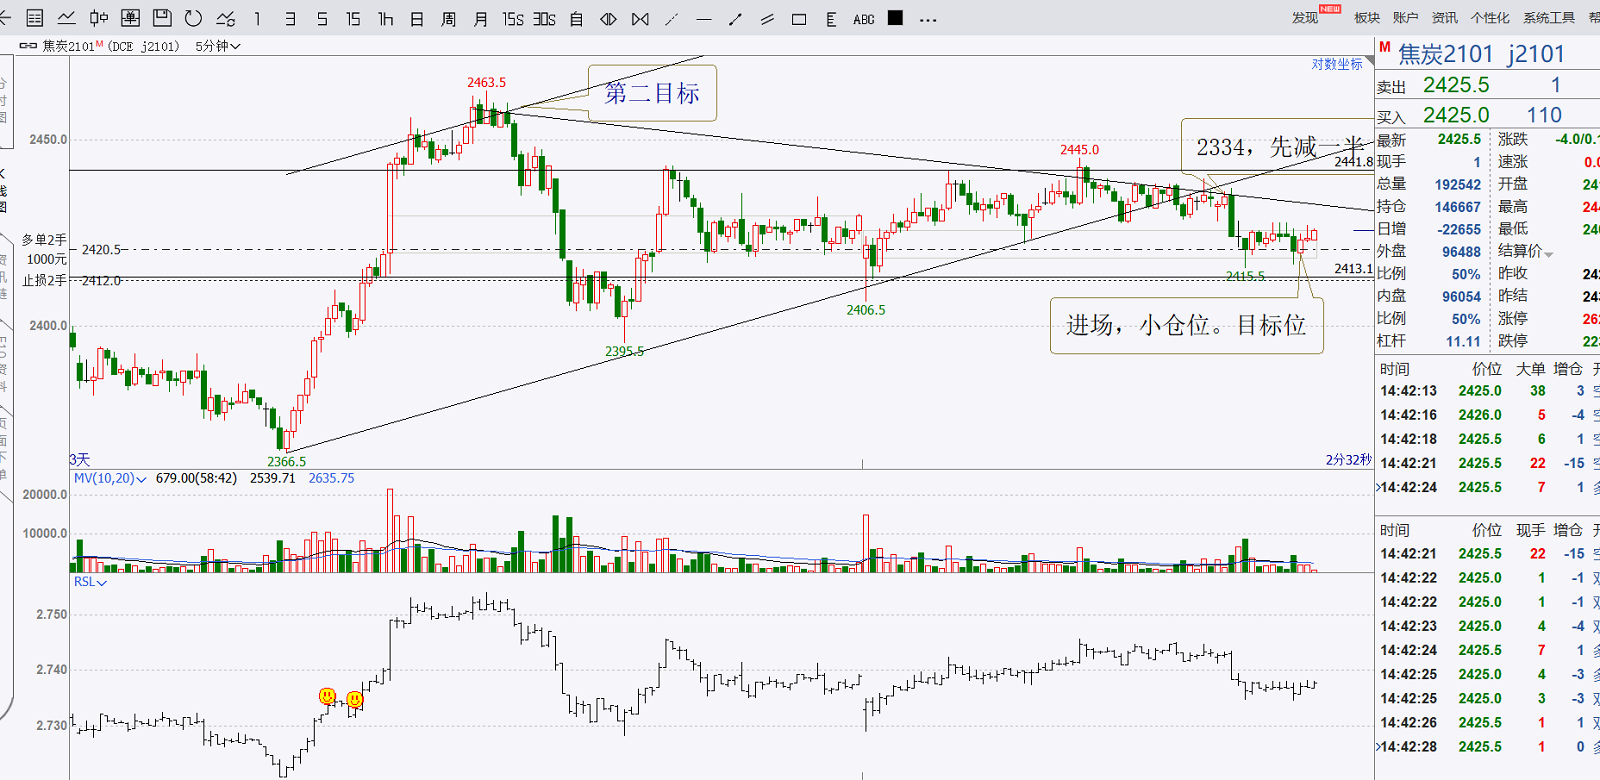Toggle the chain link icon beside 焦炭2101
This screenshot has height=780, width=1600.
[28, 46]
